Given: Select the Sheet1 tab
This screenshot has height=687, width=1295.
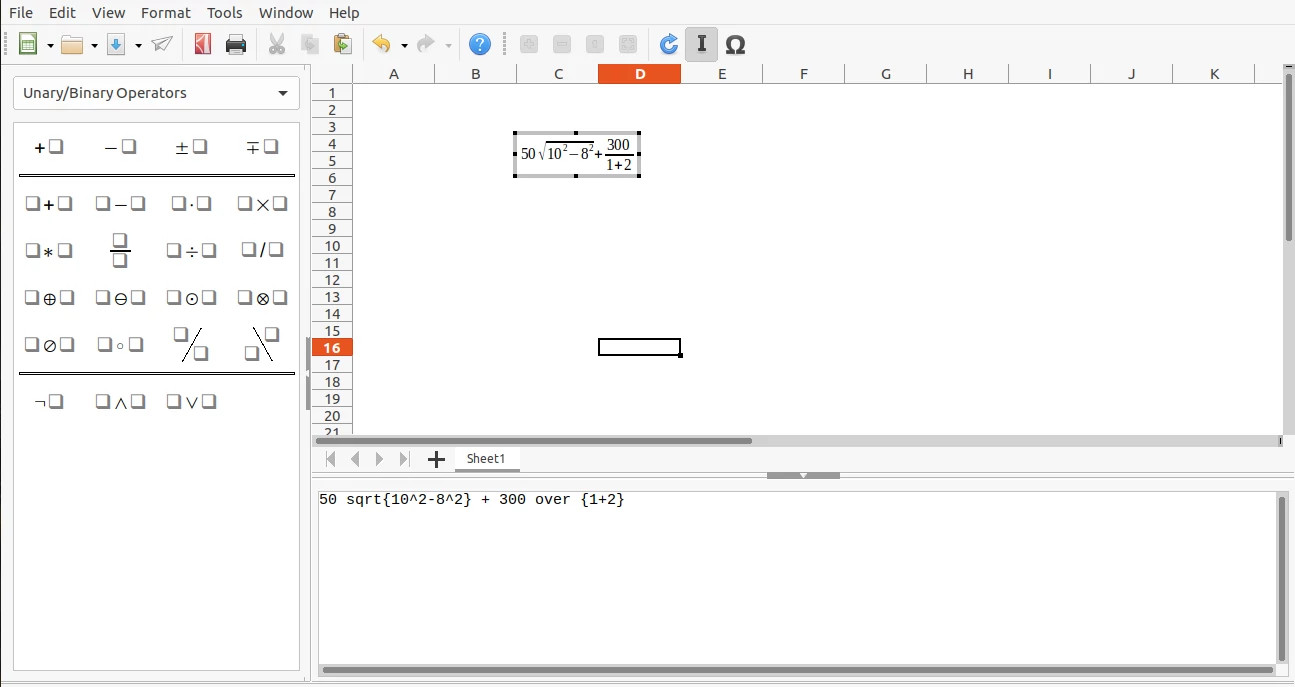Looking at the screenshot, I should (x=486, y=459).
